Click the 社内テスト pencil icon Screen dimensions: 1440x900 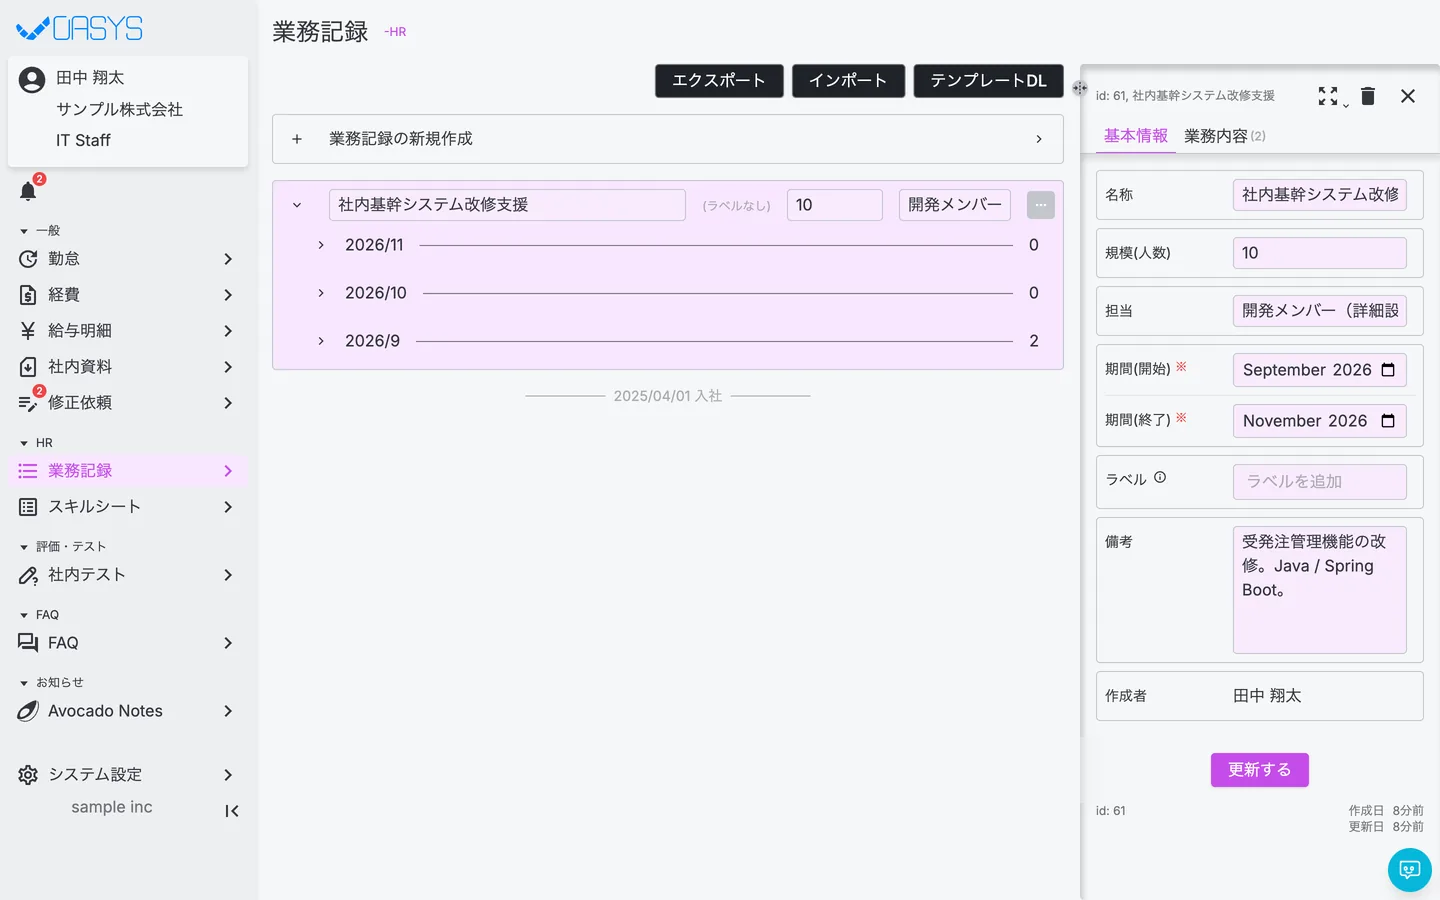coord(28,575)
